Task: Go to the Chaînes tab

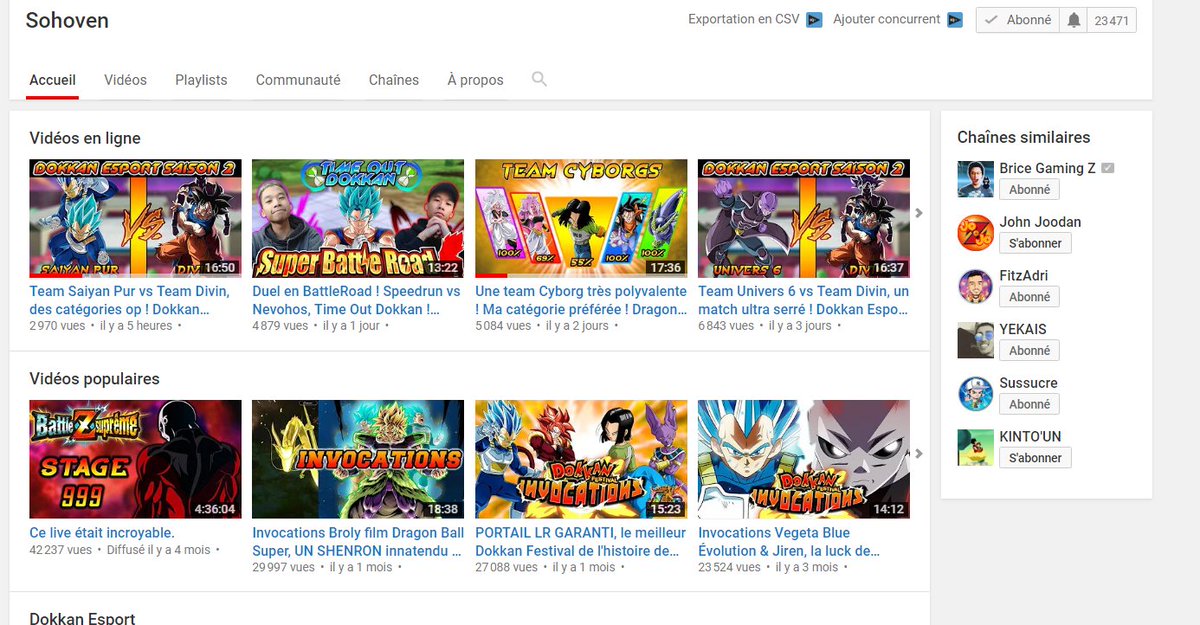Action: pos(394,80)
